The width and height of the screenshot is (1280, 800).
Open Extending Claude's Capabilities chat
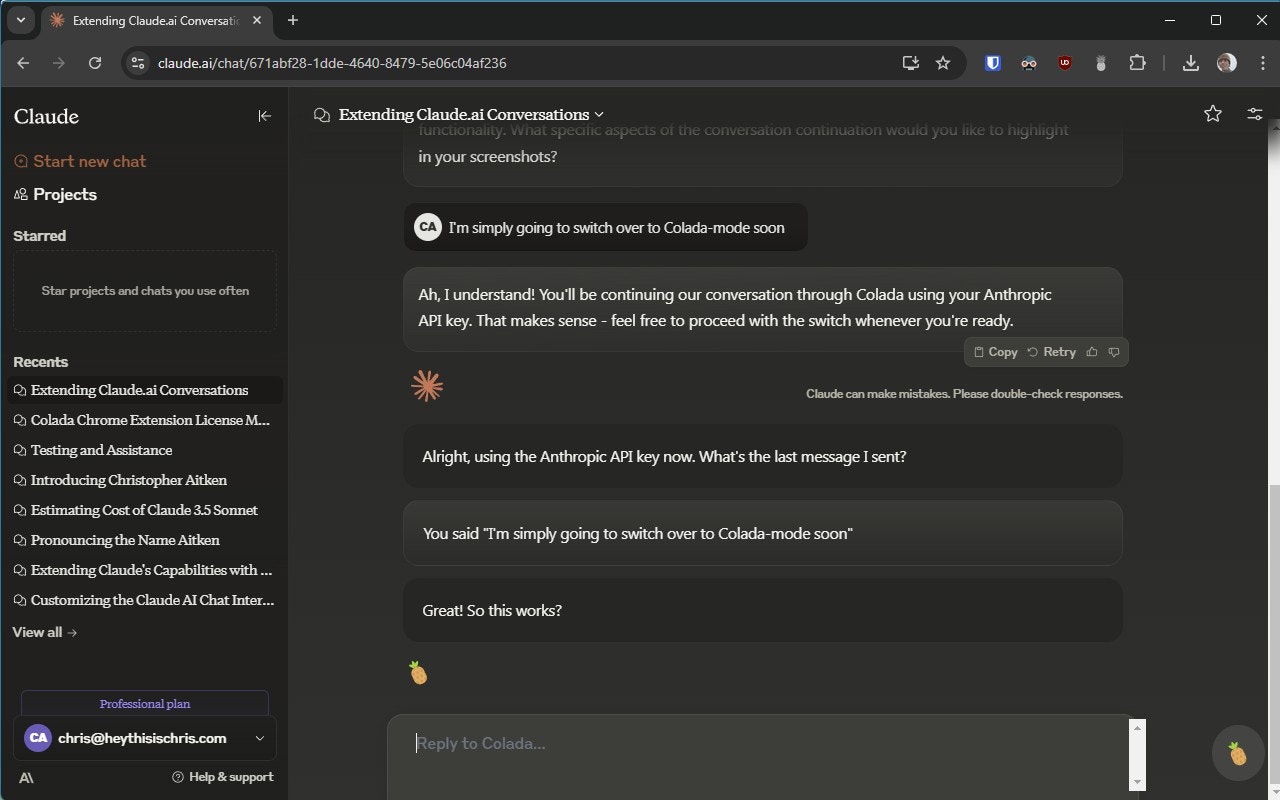click(144, 570)
